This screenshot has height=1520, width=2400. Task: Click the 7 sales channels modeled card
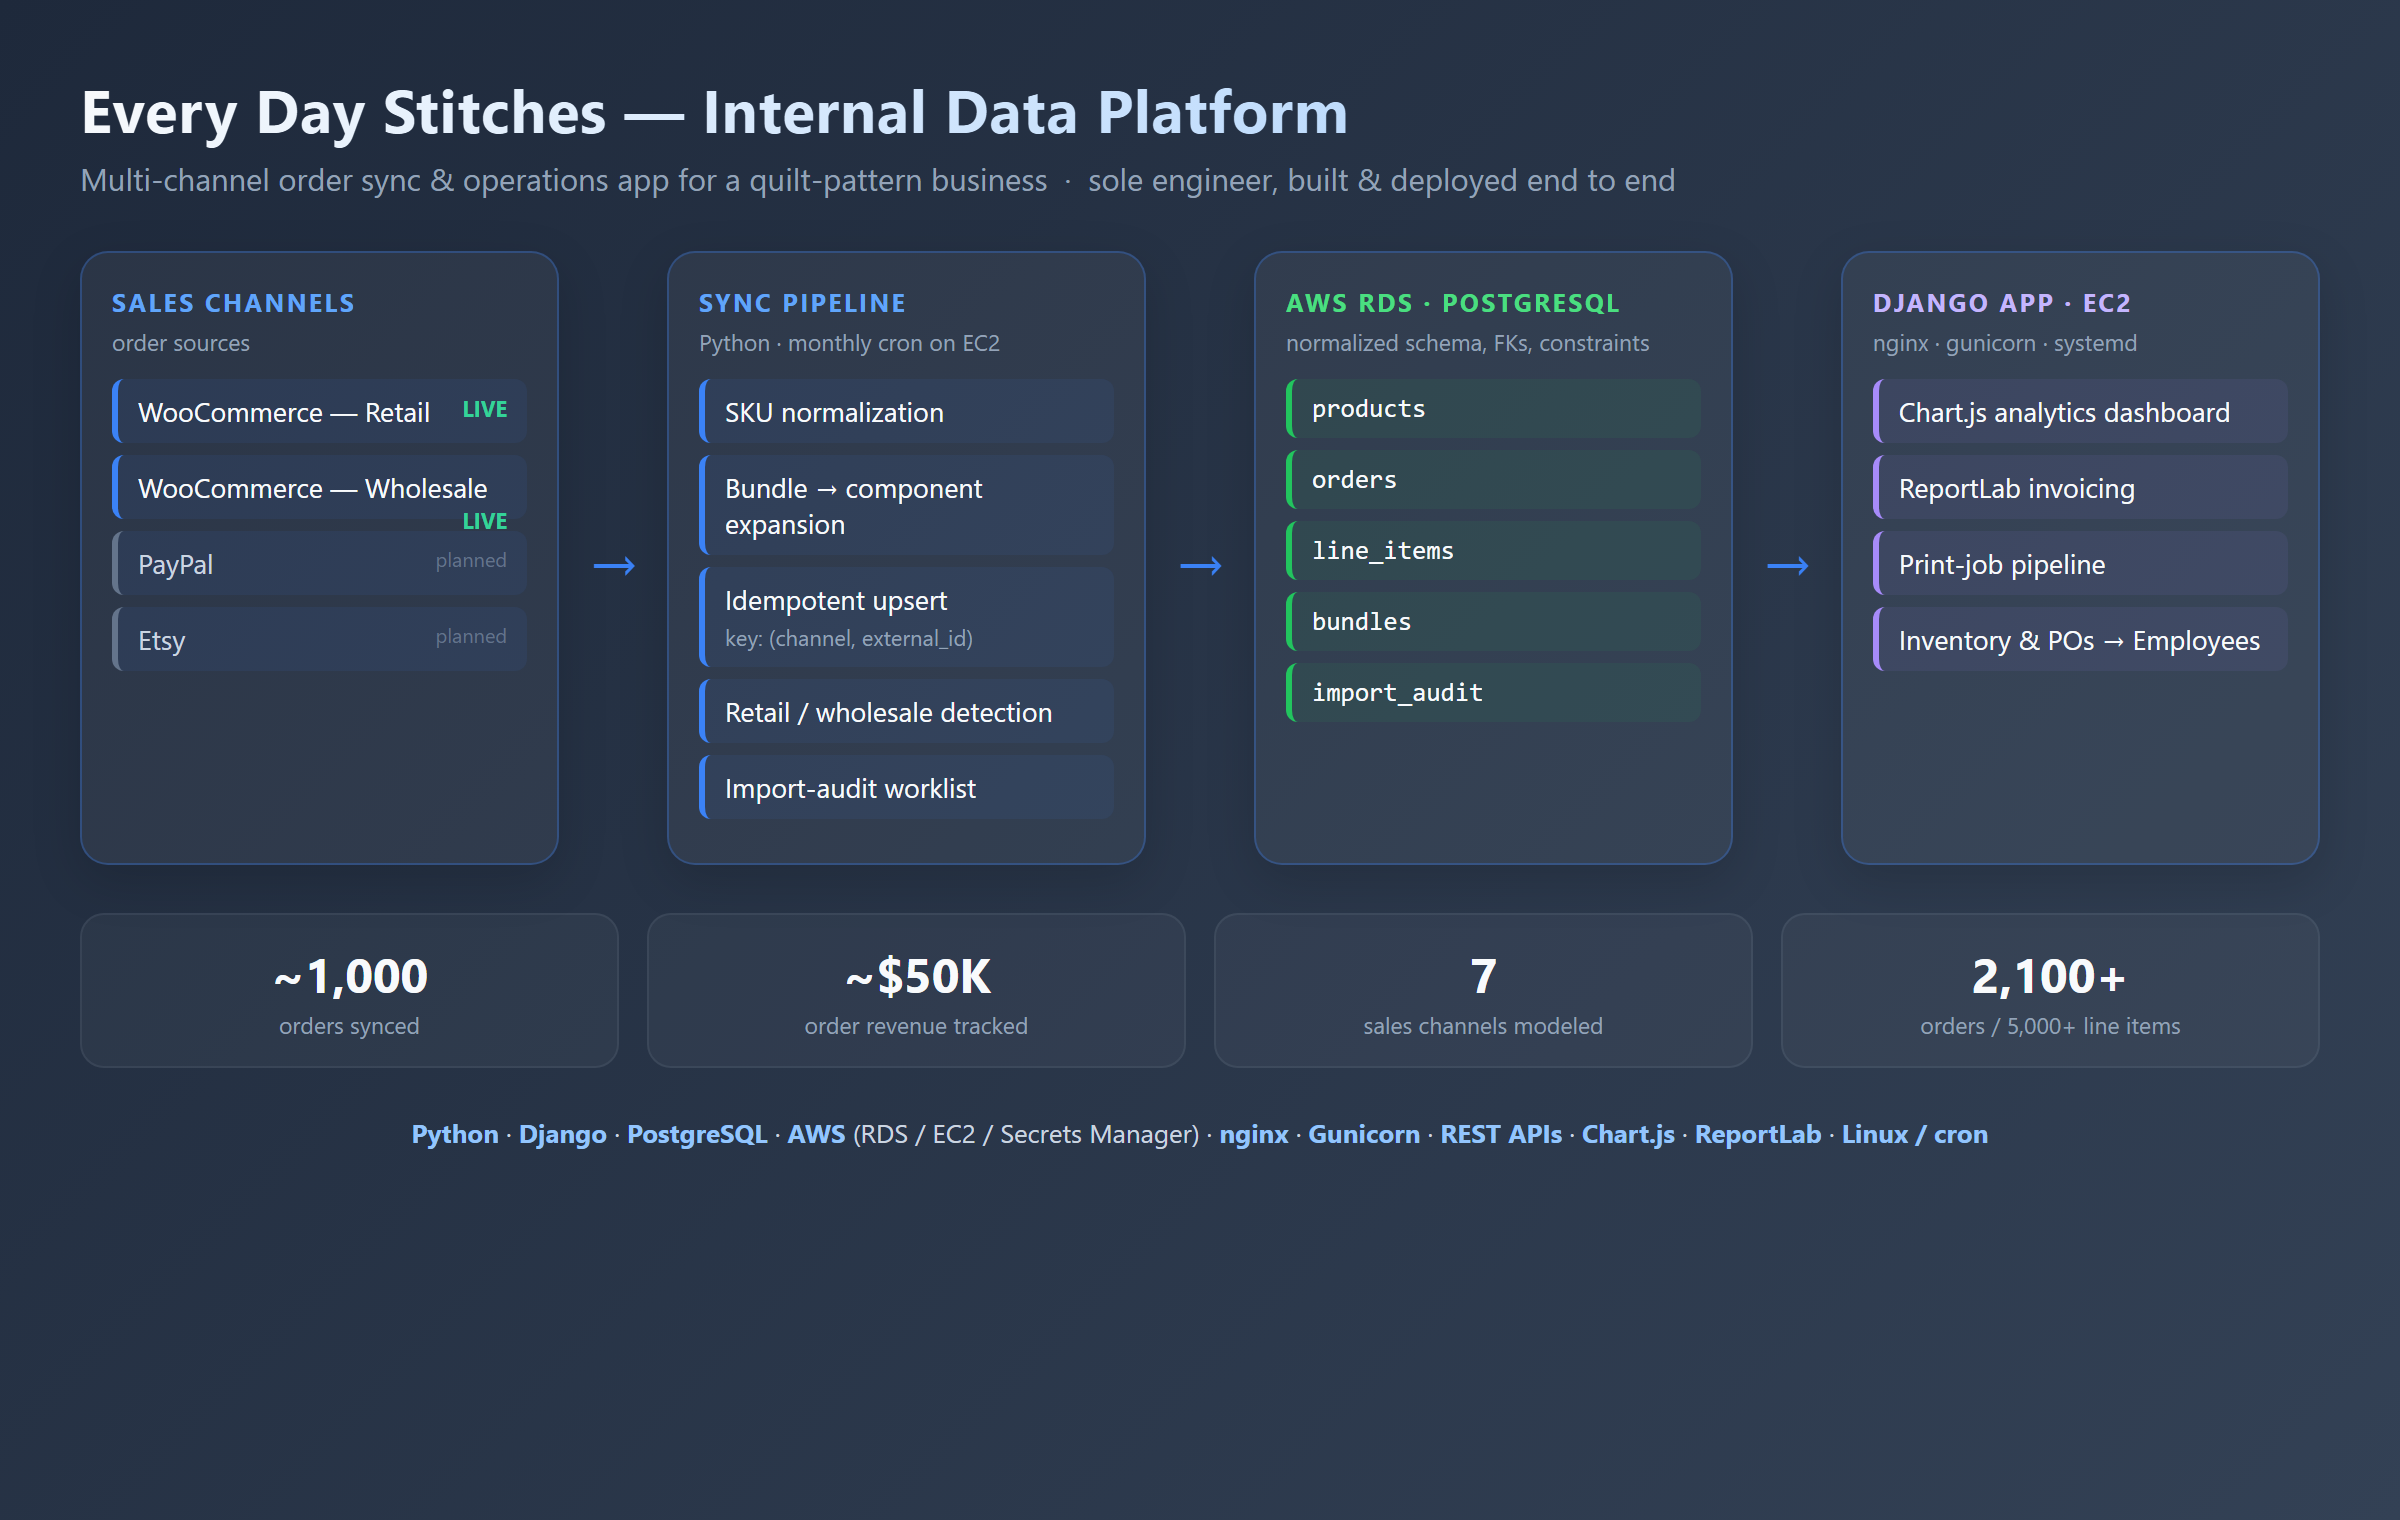coord(1483,990)
